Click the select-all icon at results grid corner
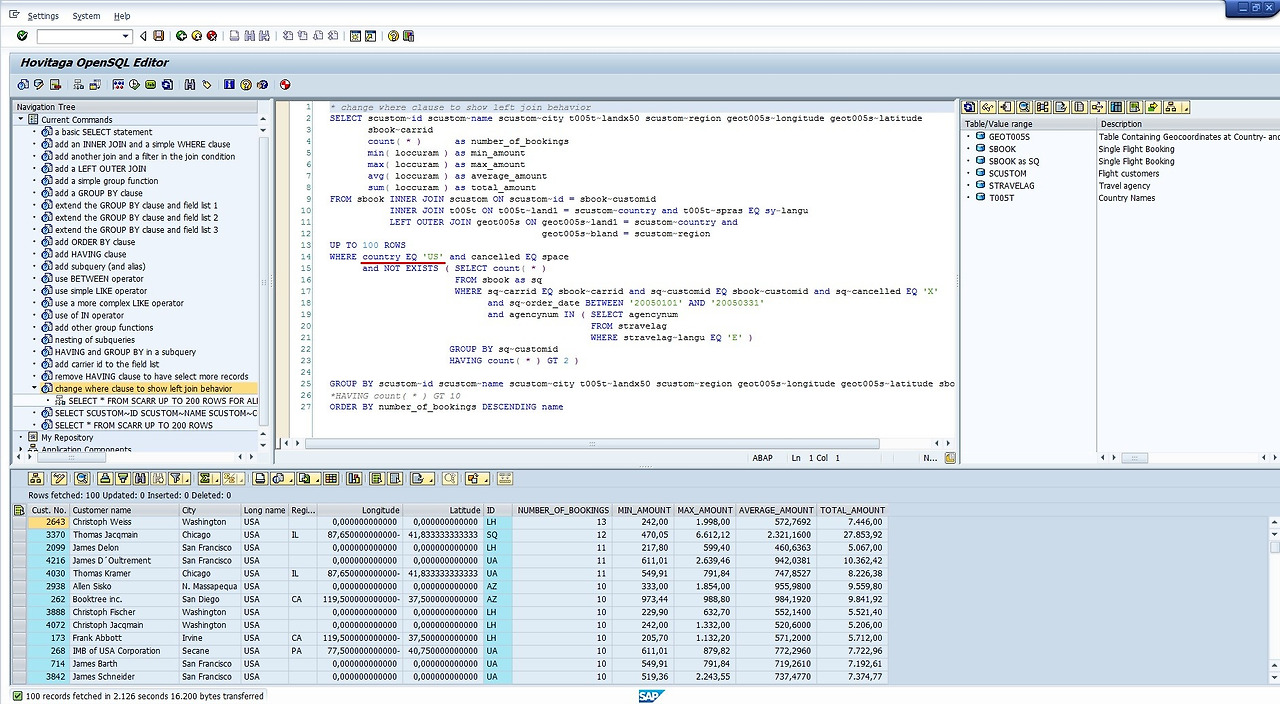 [19, 510]
